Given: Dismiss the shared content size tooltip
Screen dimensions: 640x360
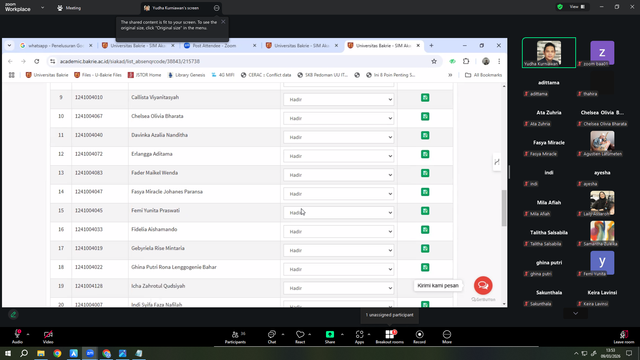Looking at the screenshot, I should (x=223, y=22).
